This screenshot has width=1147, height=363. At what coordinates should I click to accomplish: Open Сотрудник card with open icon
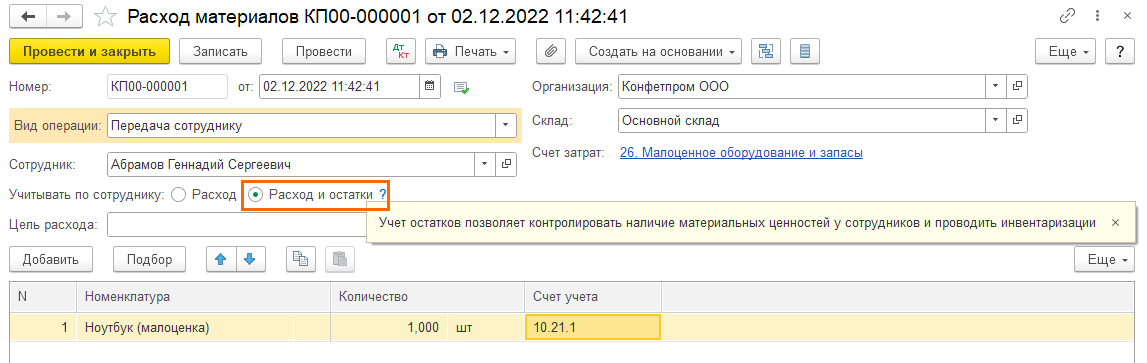[x=506, y=165]
